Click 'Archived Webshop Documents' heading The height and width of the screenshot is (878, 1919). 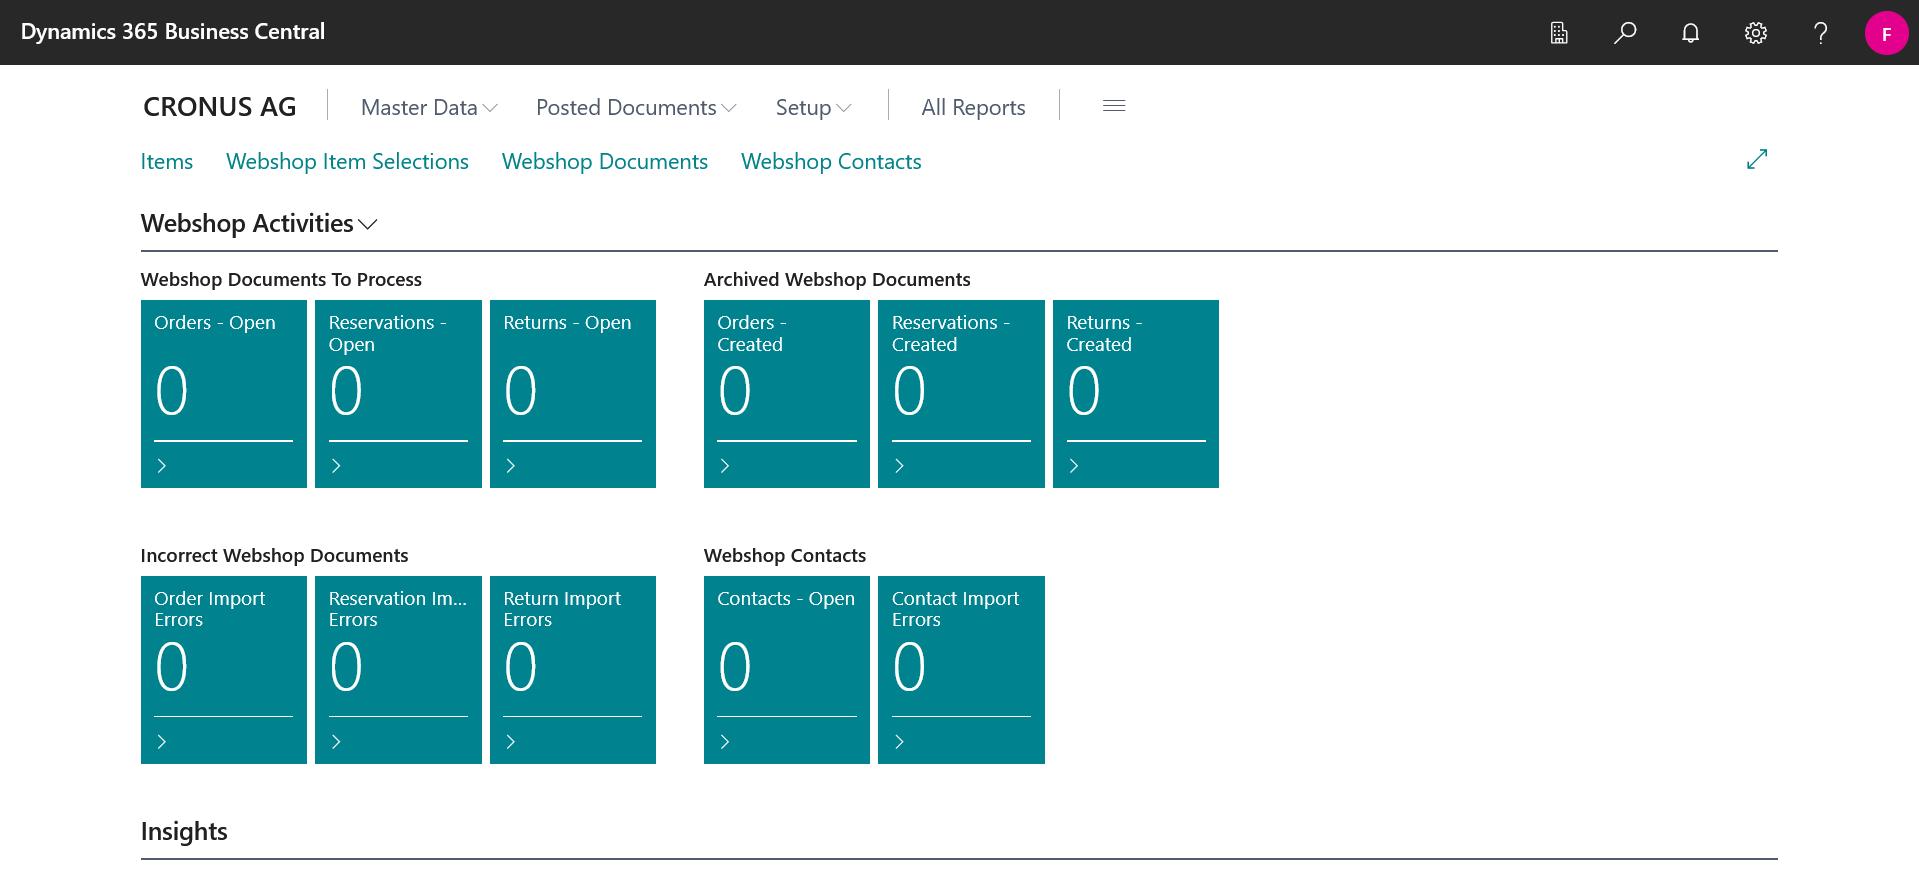coord(837,280)
